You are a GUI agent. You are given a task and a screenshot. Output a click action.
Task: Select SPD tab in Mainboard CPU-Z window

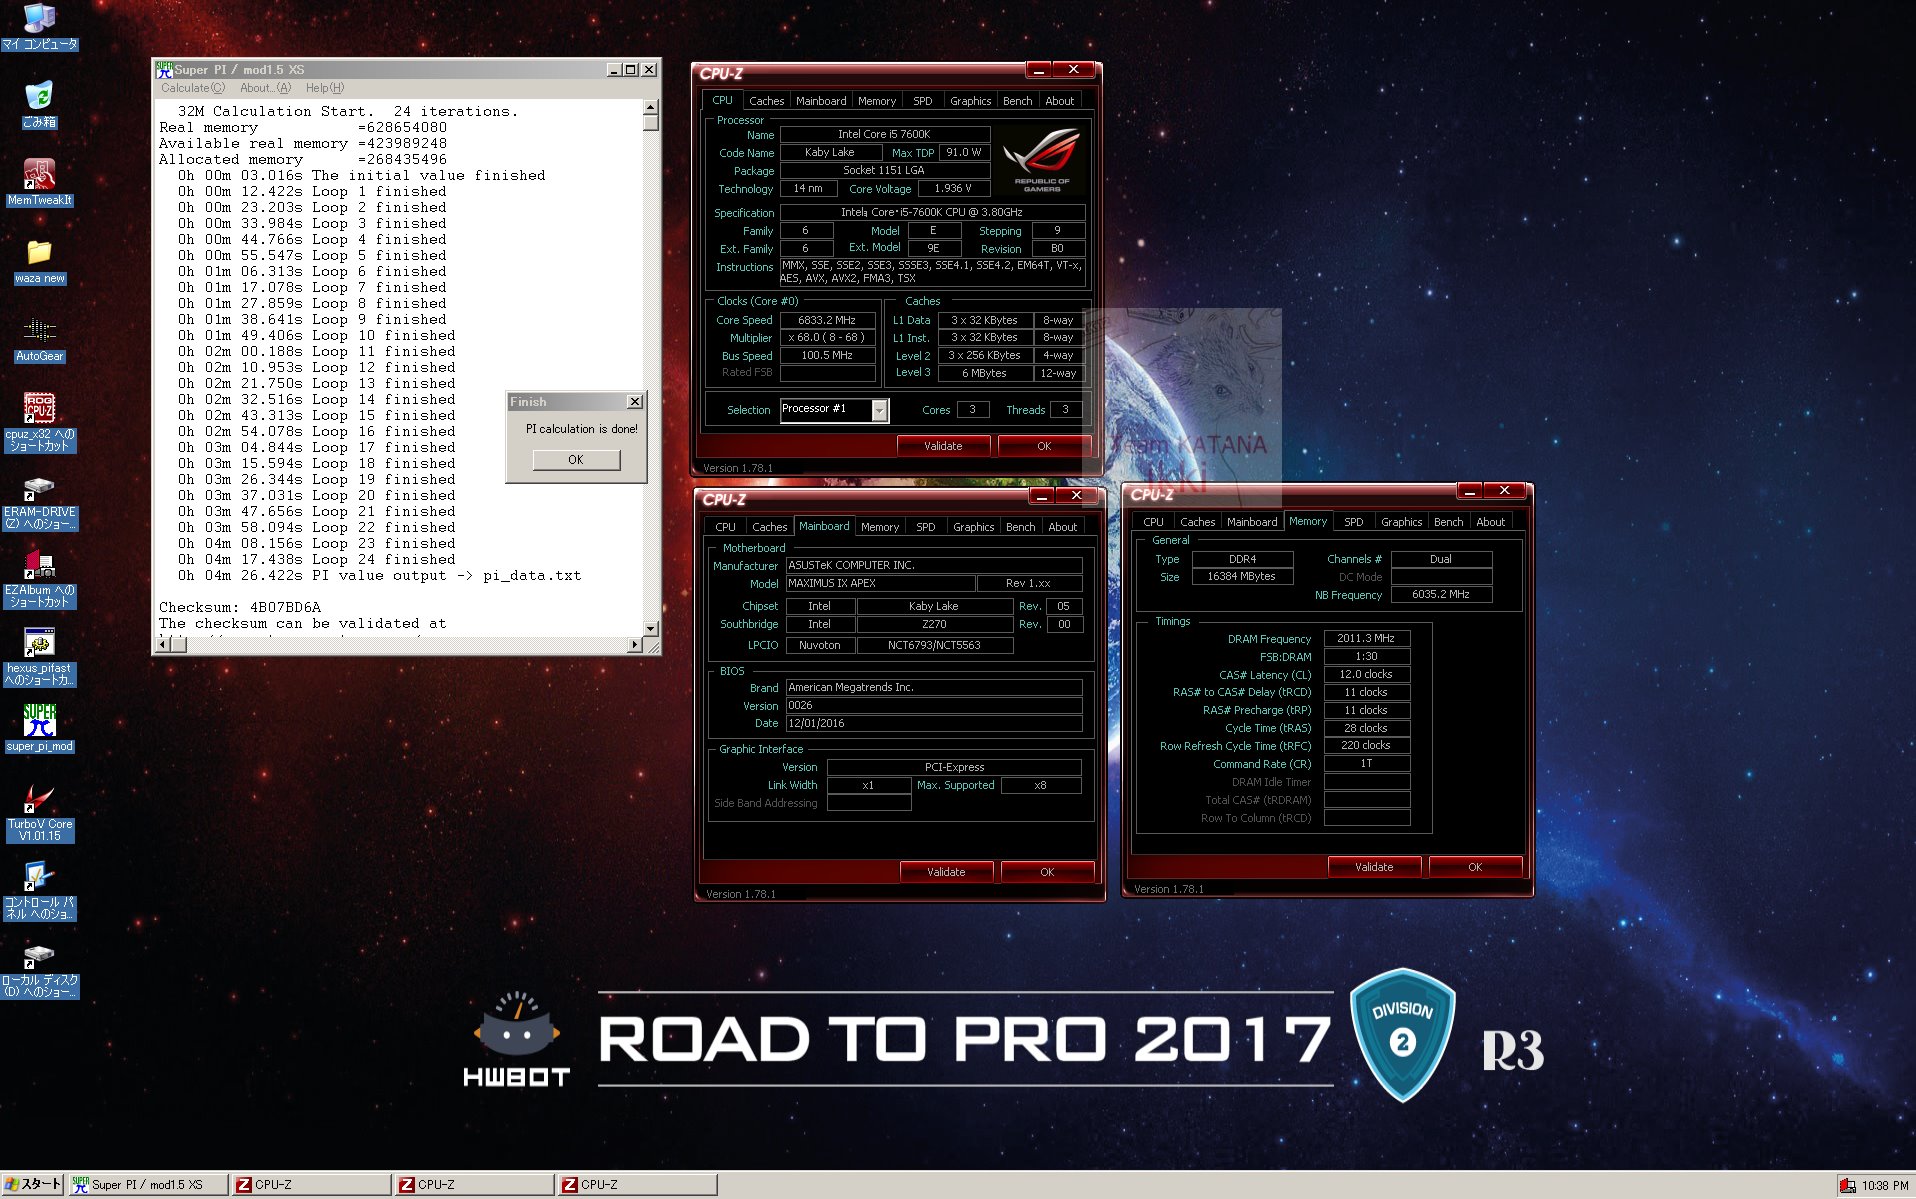coord(926,527)
